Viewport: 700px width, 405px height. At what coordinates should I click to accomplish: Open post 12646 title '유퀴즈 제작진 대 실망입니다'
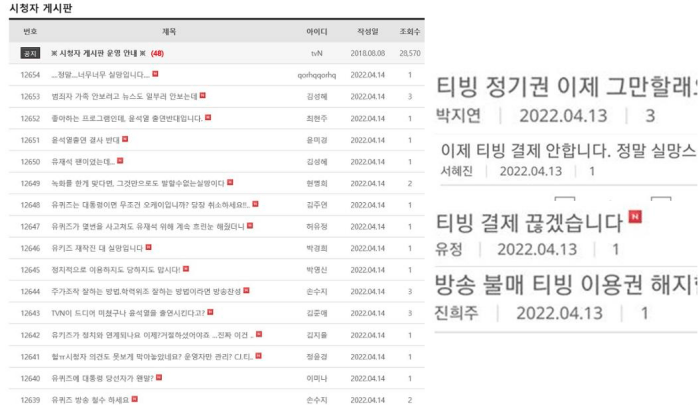coord(97,248)
